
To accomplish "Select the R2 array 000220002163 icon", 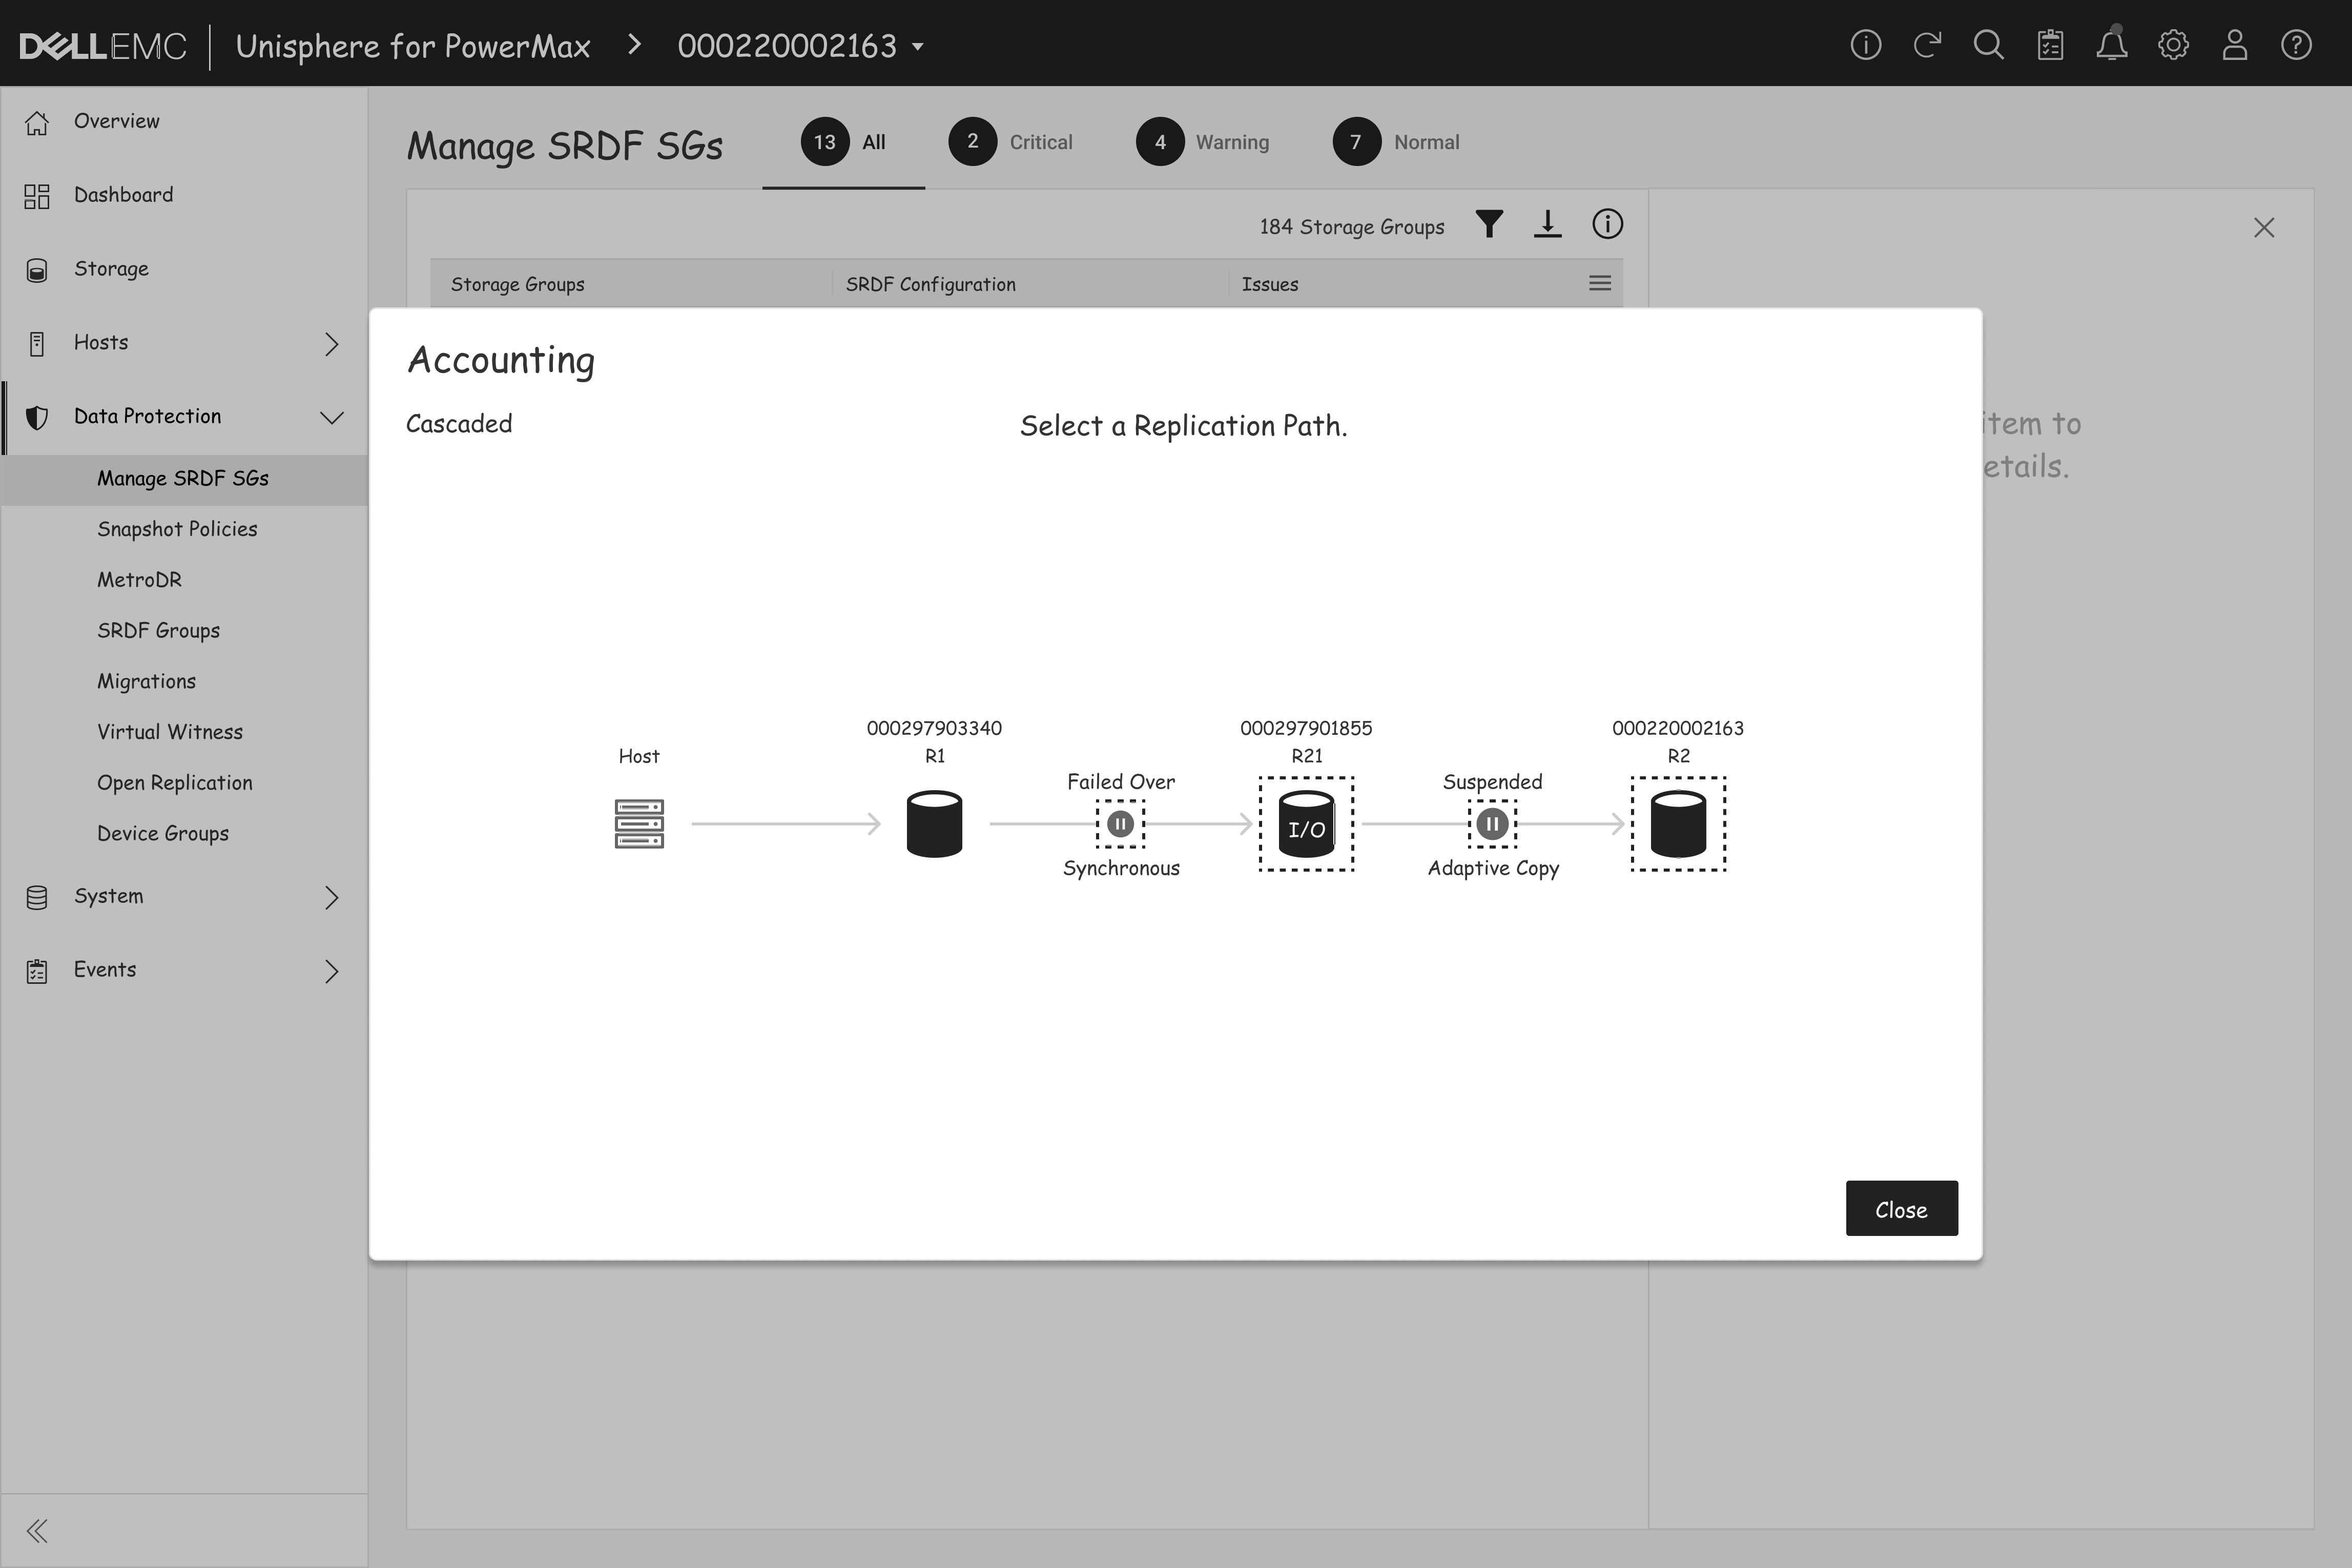I will pyautogui.click(x=1678, y=824).
